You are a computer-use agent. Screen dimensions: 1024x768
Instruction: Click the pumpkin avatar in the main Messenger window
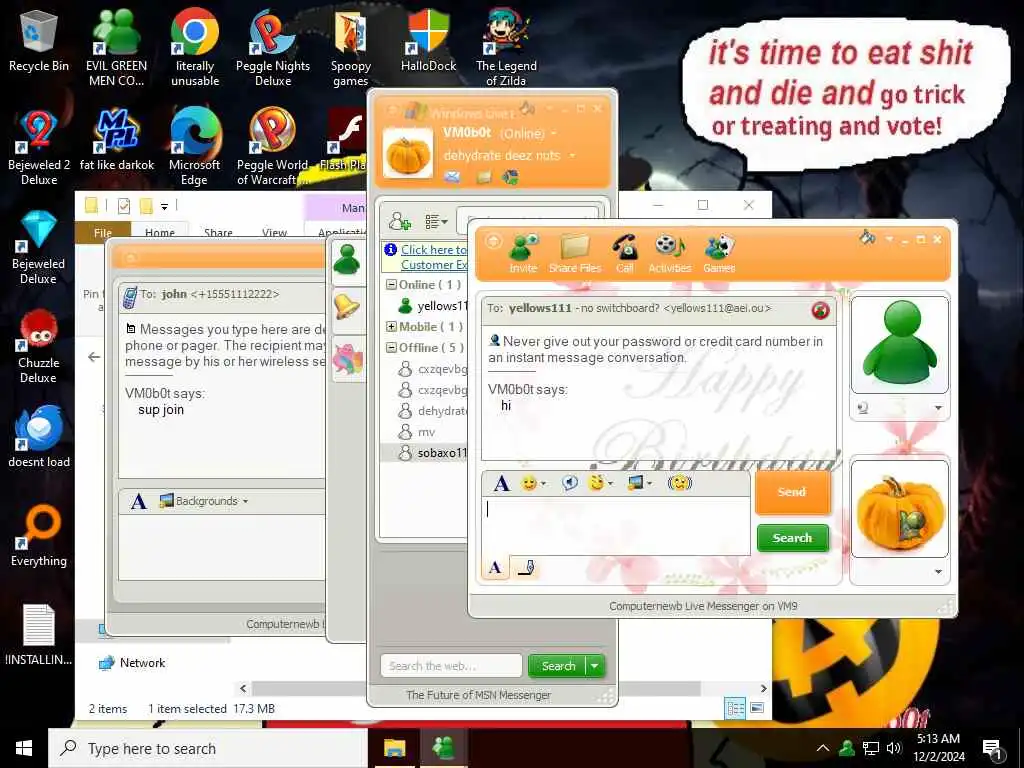point(408,153)
